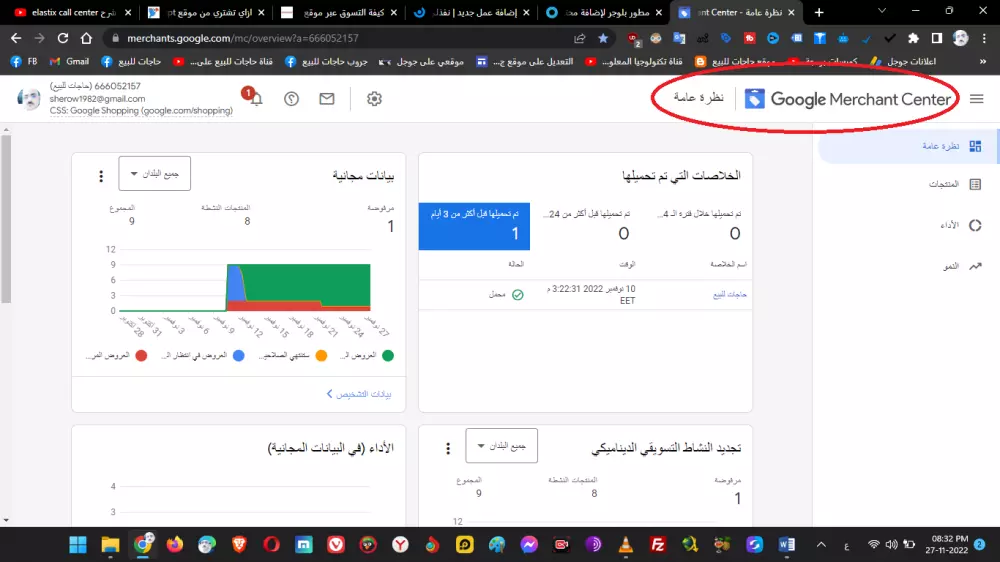Open the بيانات مجانية card three-dot menu
Screen dimensions: 1000x562
point(101,175)
